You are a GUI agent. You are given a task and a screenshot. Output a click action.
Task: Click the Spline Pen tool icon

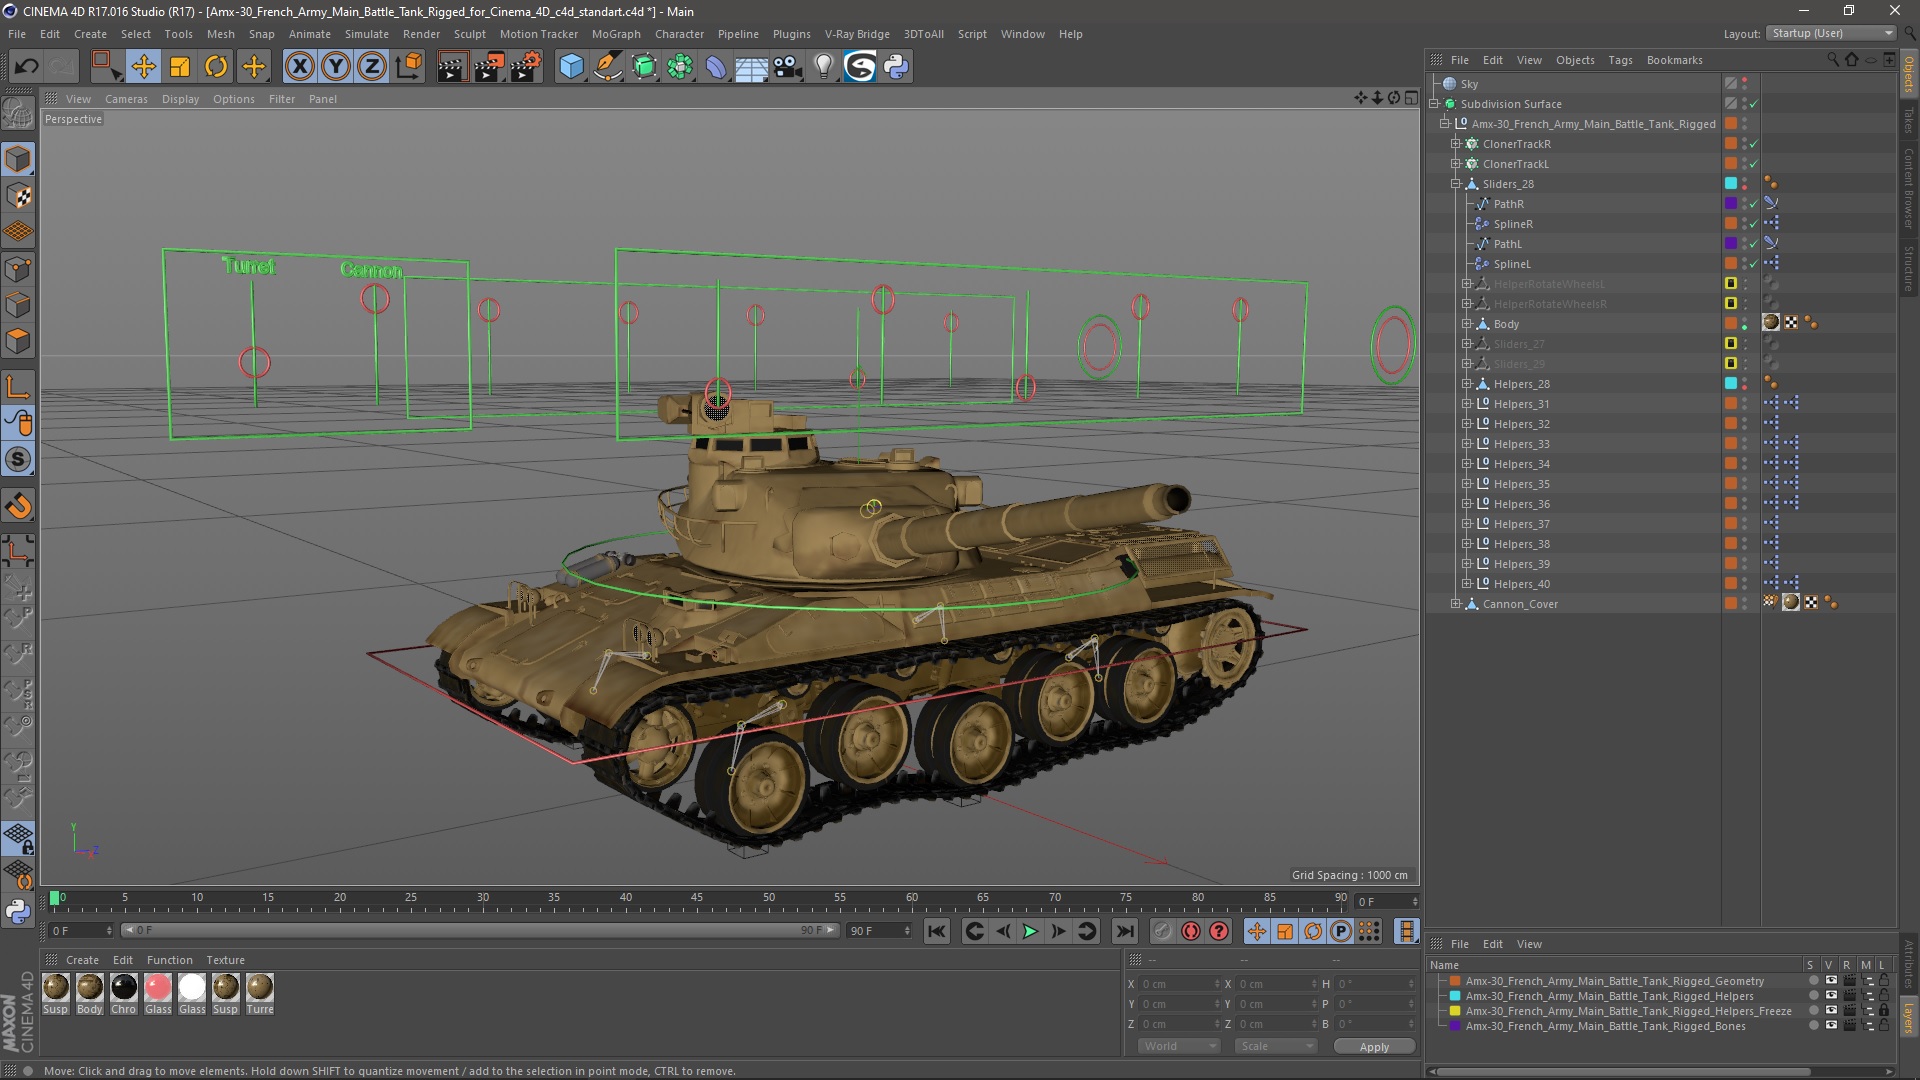coord(607,67)
